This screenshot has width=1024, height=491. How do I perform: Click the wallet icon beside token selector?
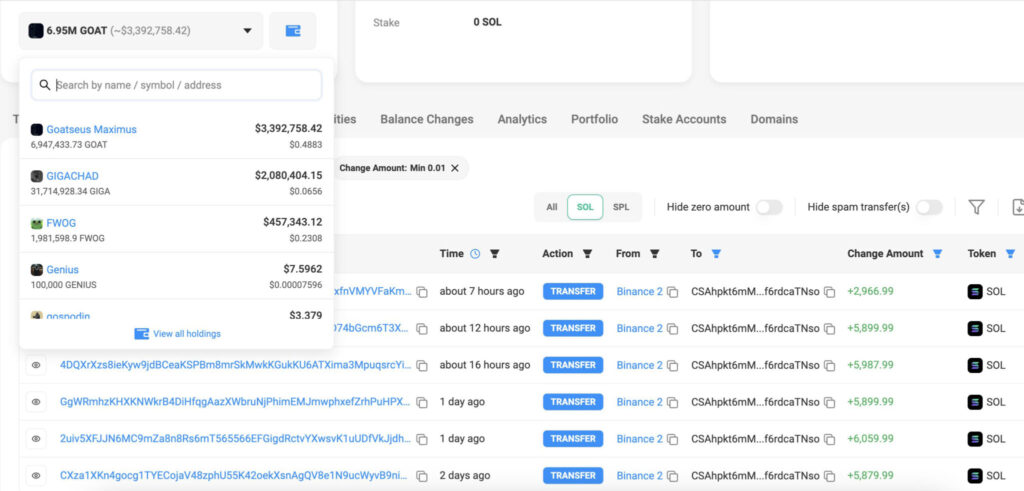click(293, 31)
